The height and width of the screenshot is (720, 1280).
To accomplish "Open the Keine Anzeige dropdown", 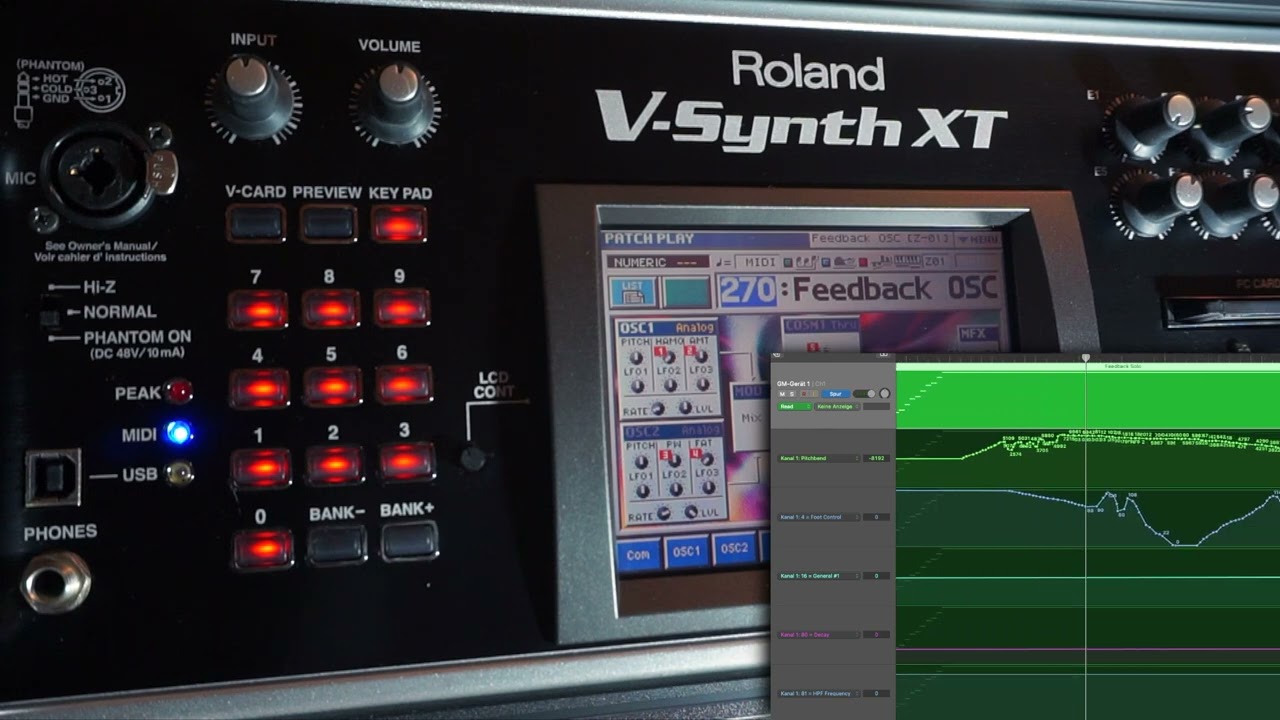I will 837,406.
